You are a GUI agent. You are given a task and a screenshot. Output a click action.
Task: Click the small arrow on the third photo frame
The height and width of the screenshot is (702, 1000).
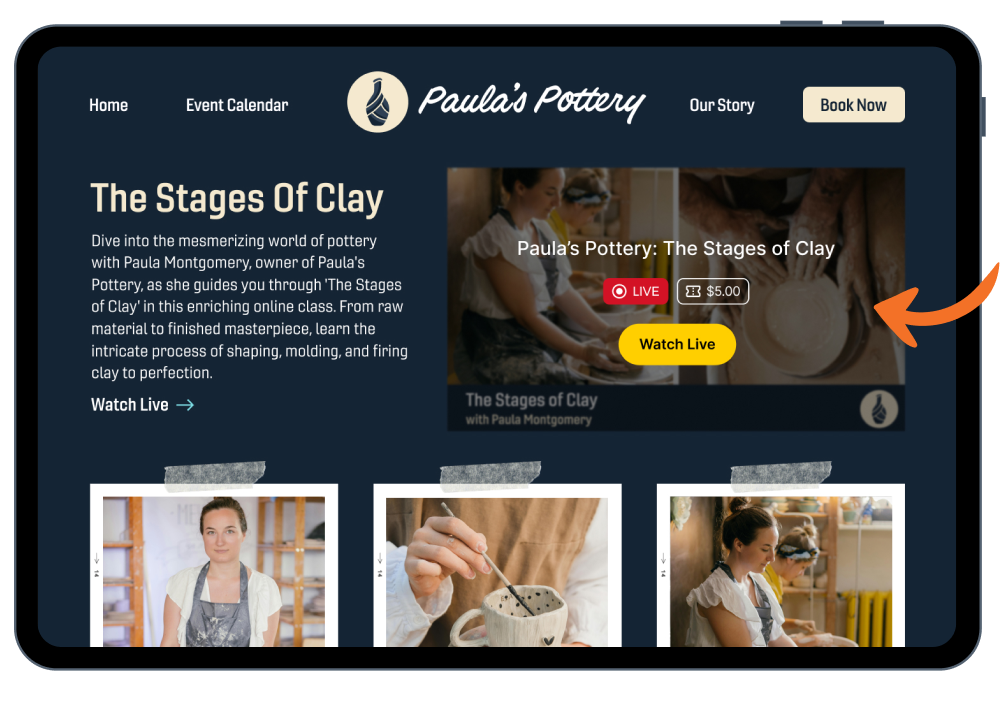point(663,559)
